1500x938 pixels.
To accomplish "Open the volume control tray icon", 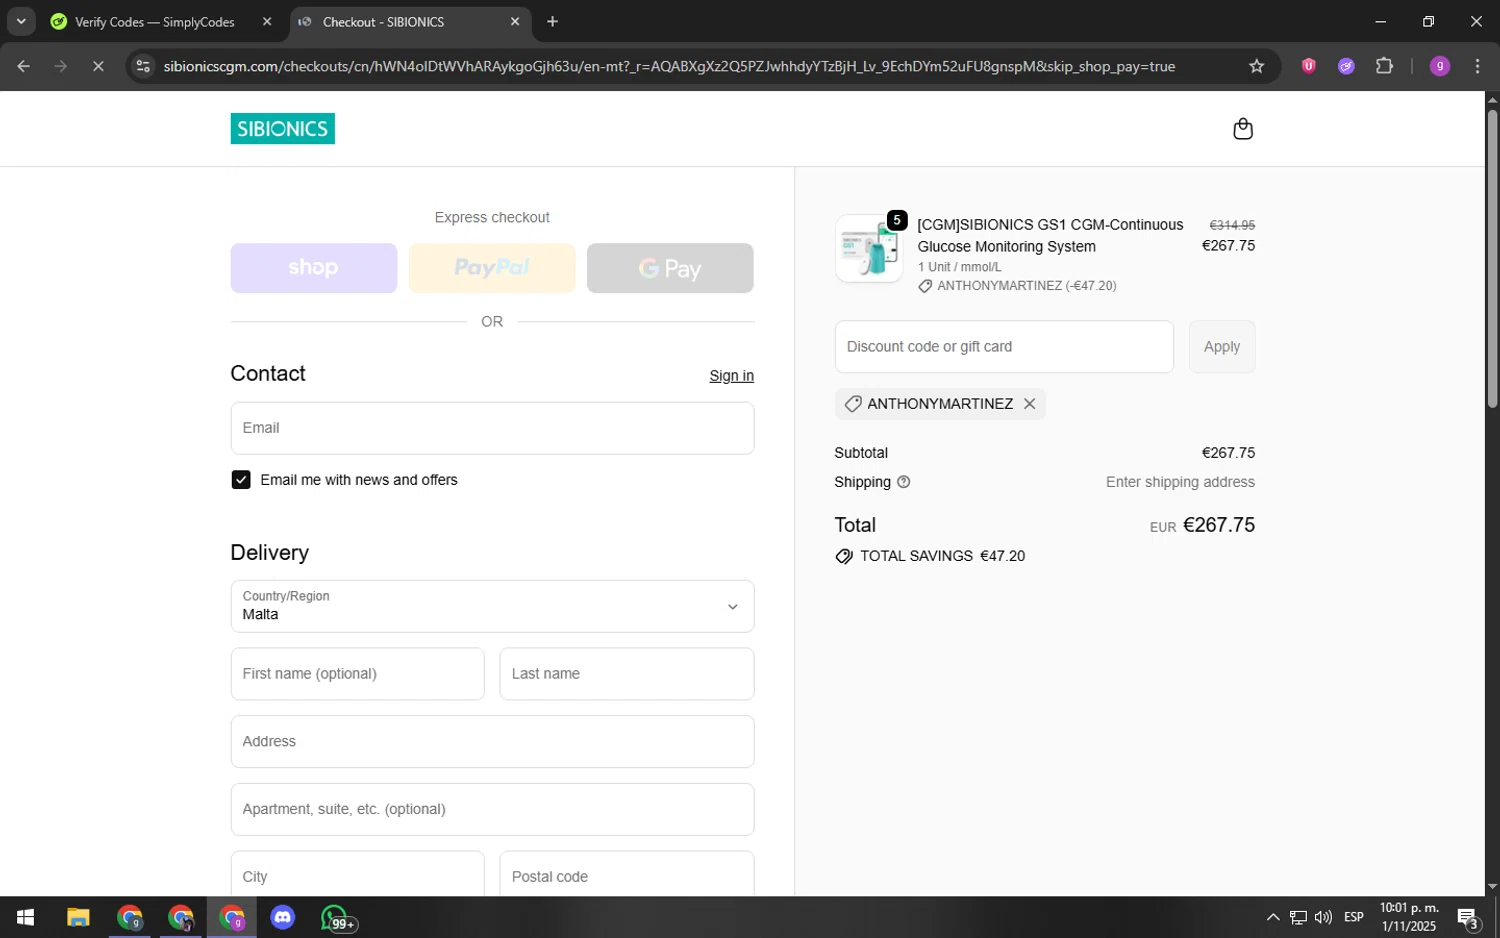I will click(x=1323, y=917).
